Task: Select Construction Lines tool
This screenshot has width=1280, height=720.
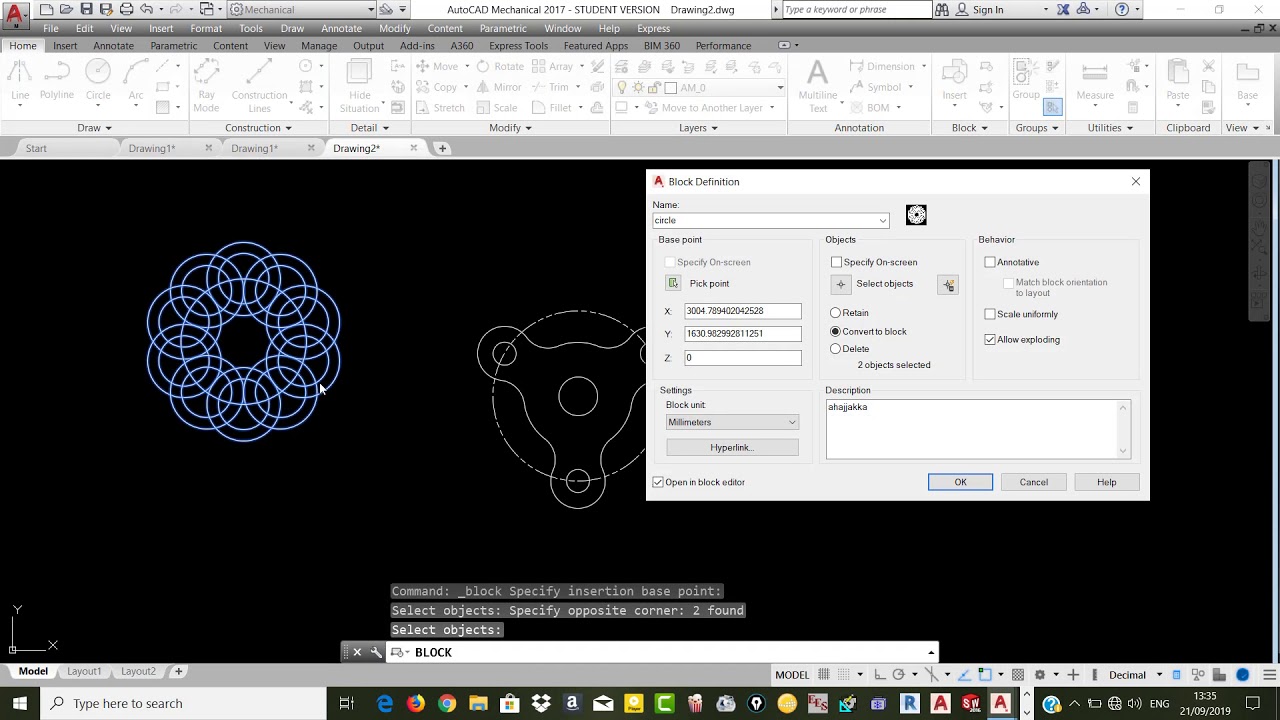Action: coord(259,86)
